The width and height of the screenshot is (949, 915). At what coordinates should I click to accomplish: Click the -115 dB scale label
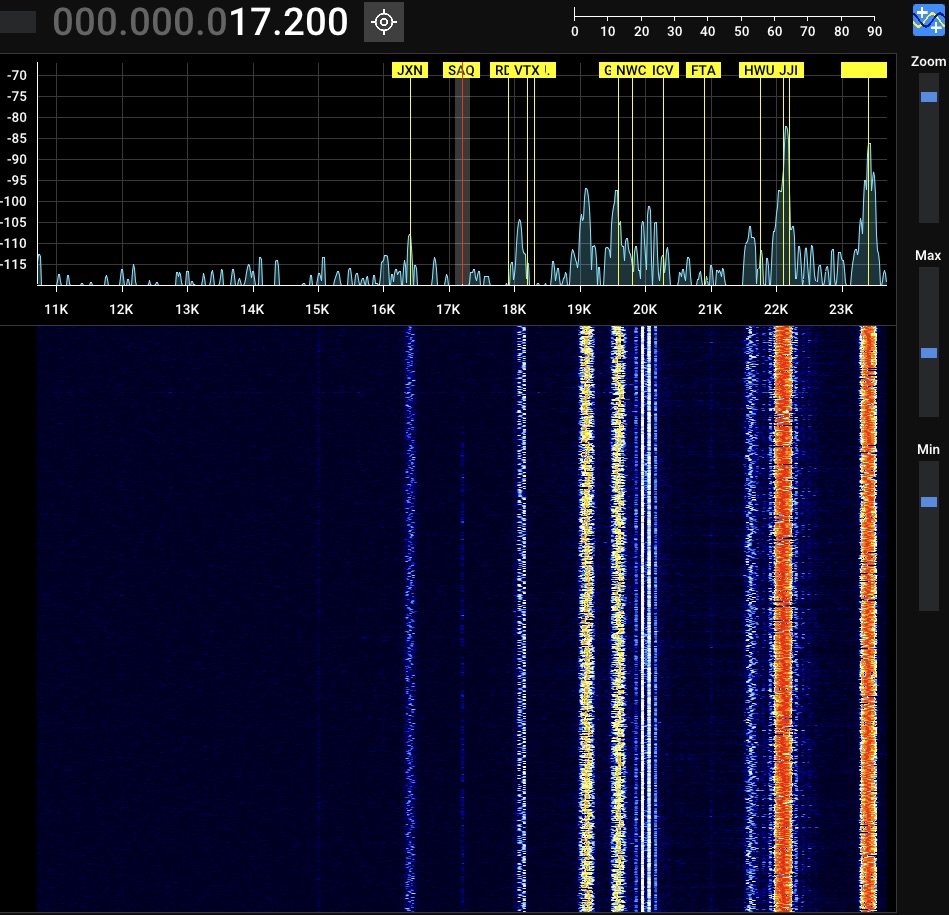[x=15, y=264]
